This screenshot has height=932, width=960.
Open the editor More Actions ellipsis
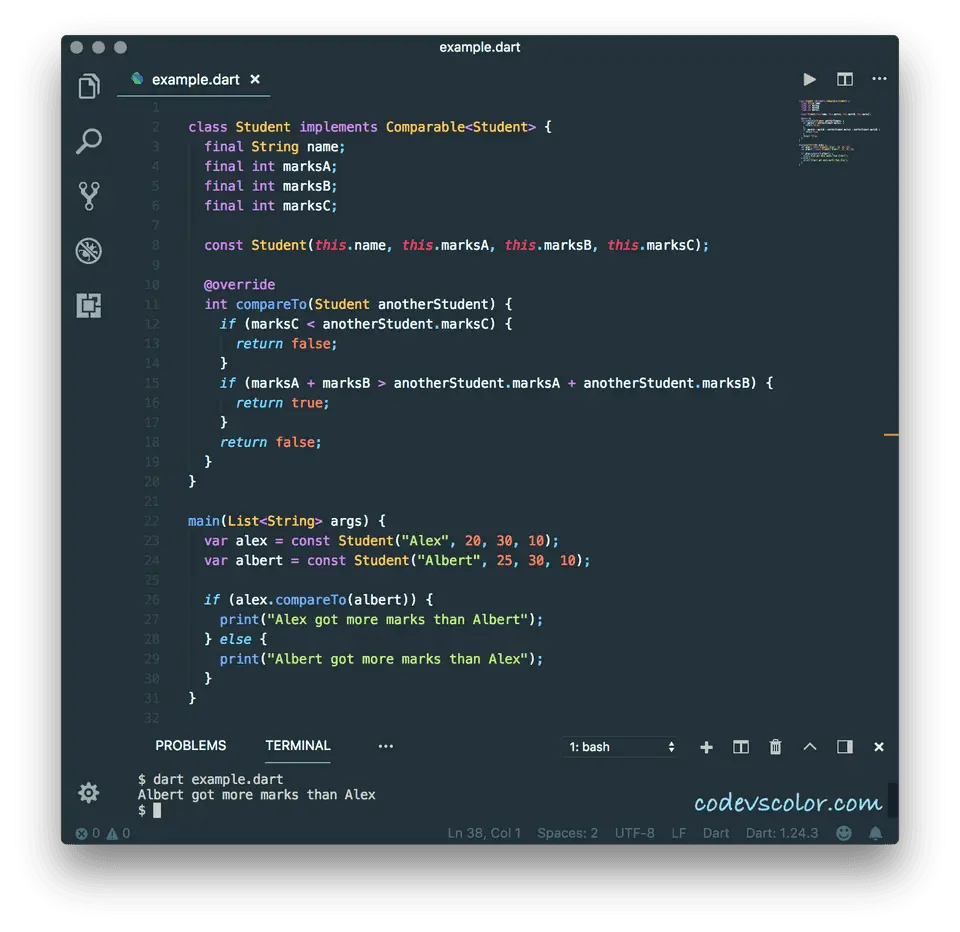coord(879,78)
